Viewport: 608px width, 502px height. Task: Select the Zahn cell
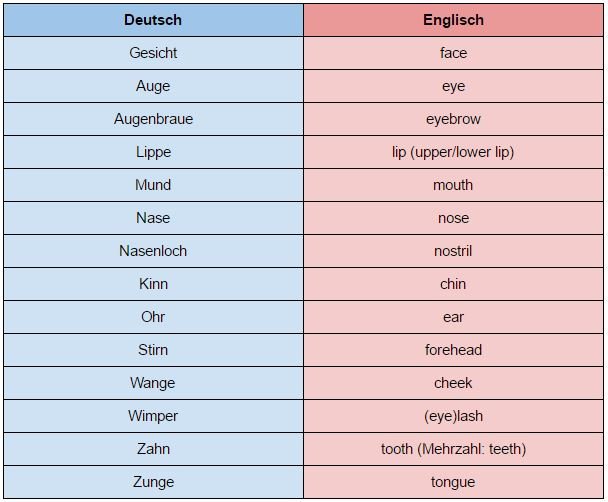click(154, 449)
